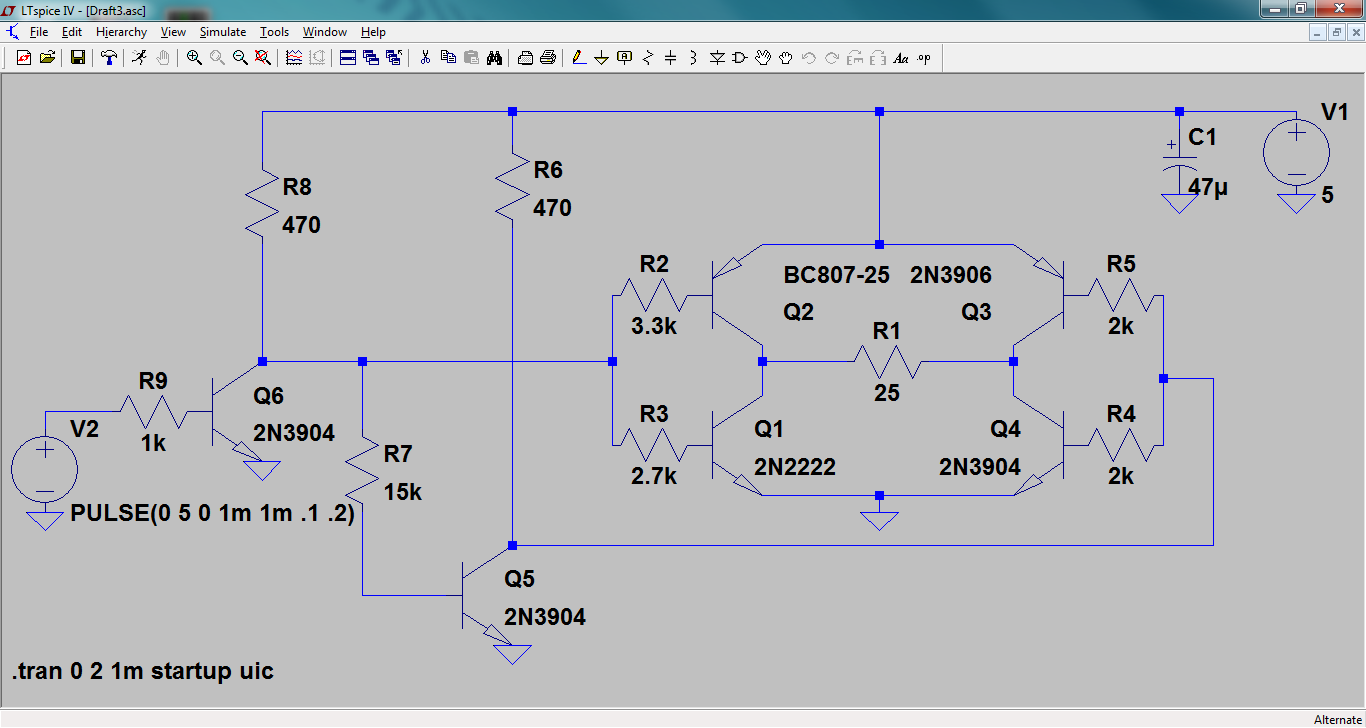Pick the Ground symbol tool
Screen dimensions: 1366x728
point(601,58)
